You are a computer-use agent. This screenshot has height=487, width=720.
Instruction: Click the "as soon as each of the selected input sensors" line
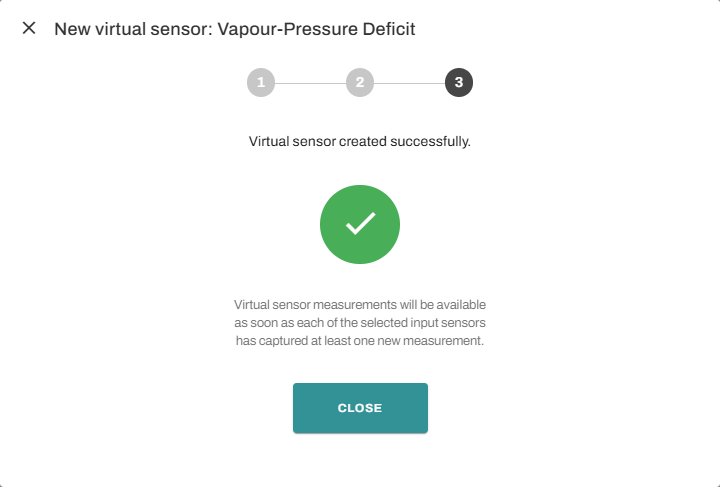click(360, 322)
